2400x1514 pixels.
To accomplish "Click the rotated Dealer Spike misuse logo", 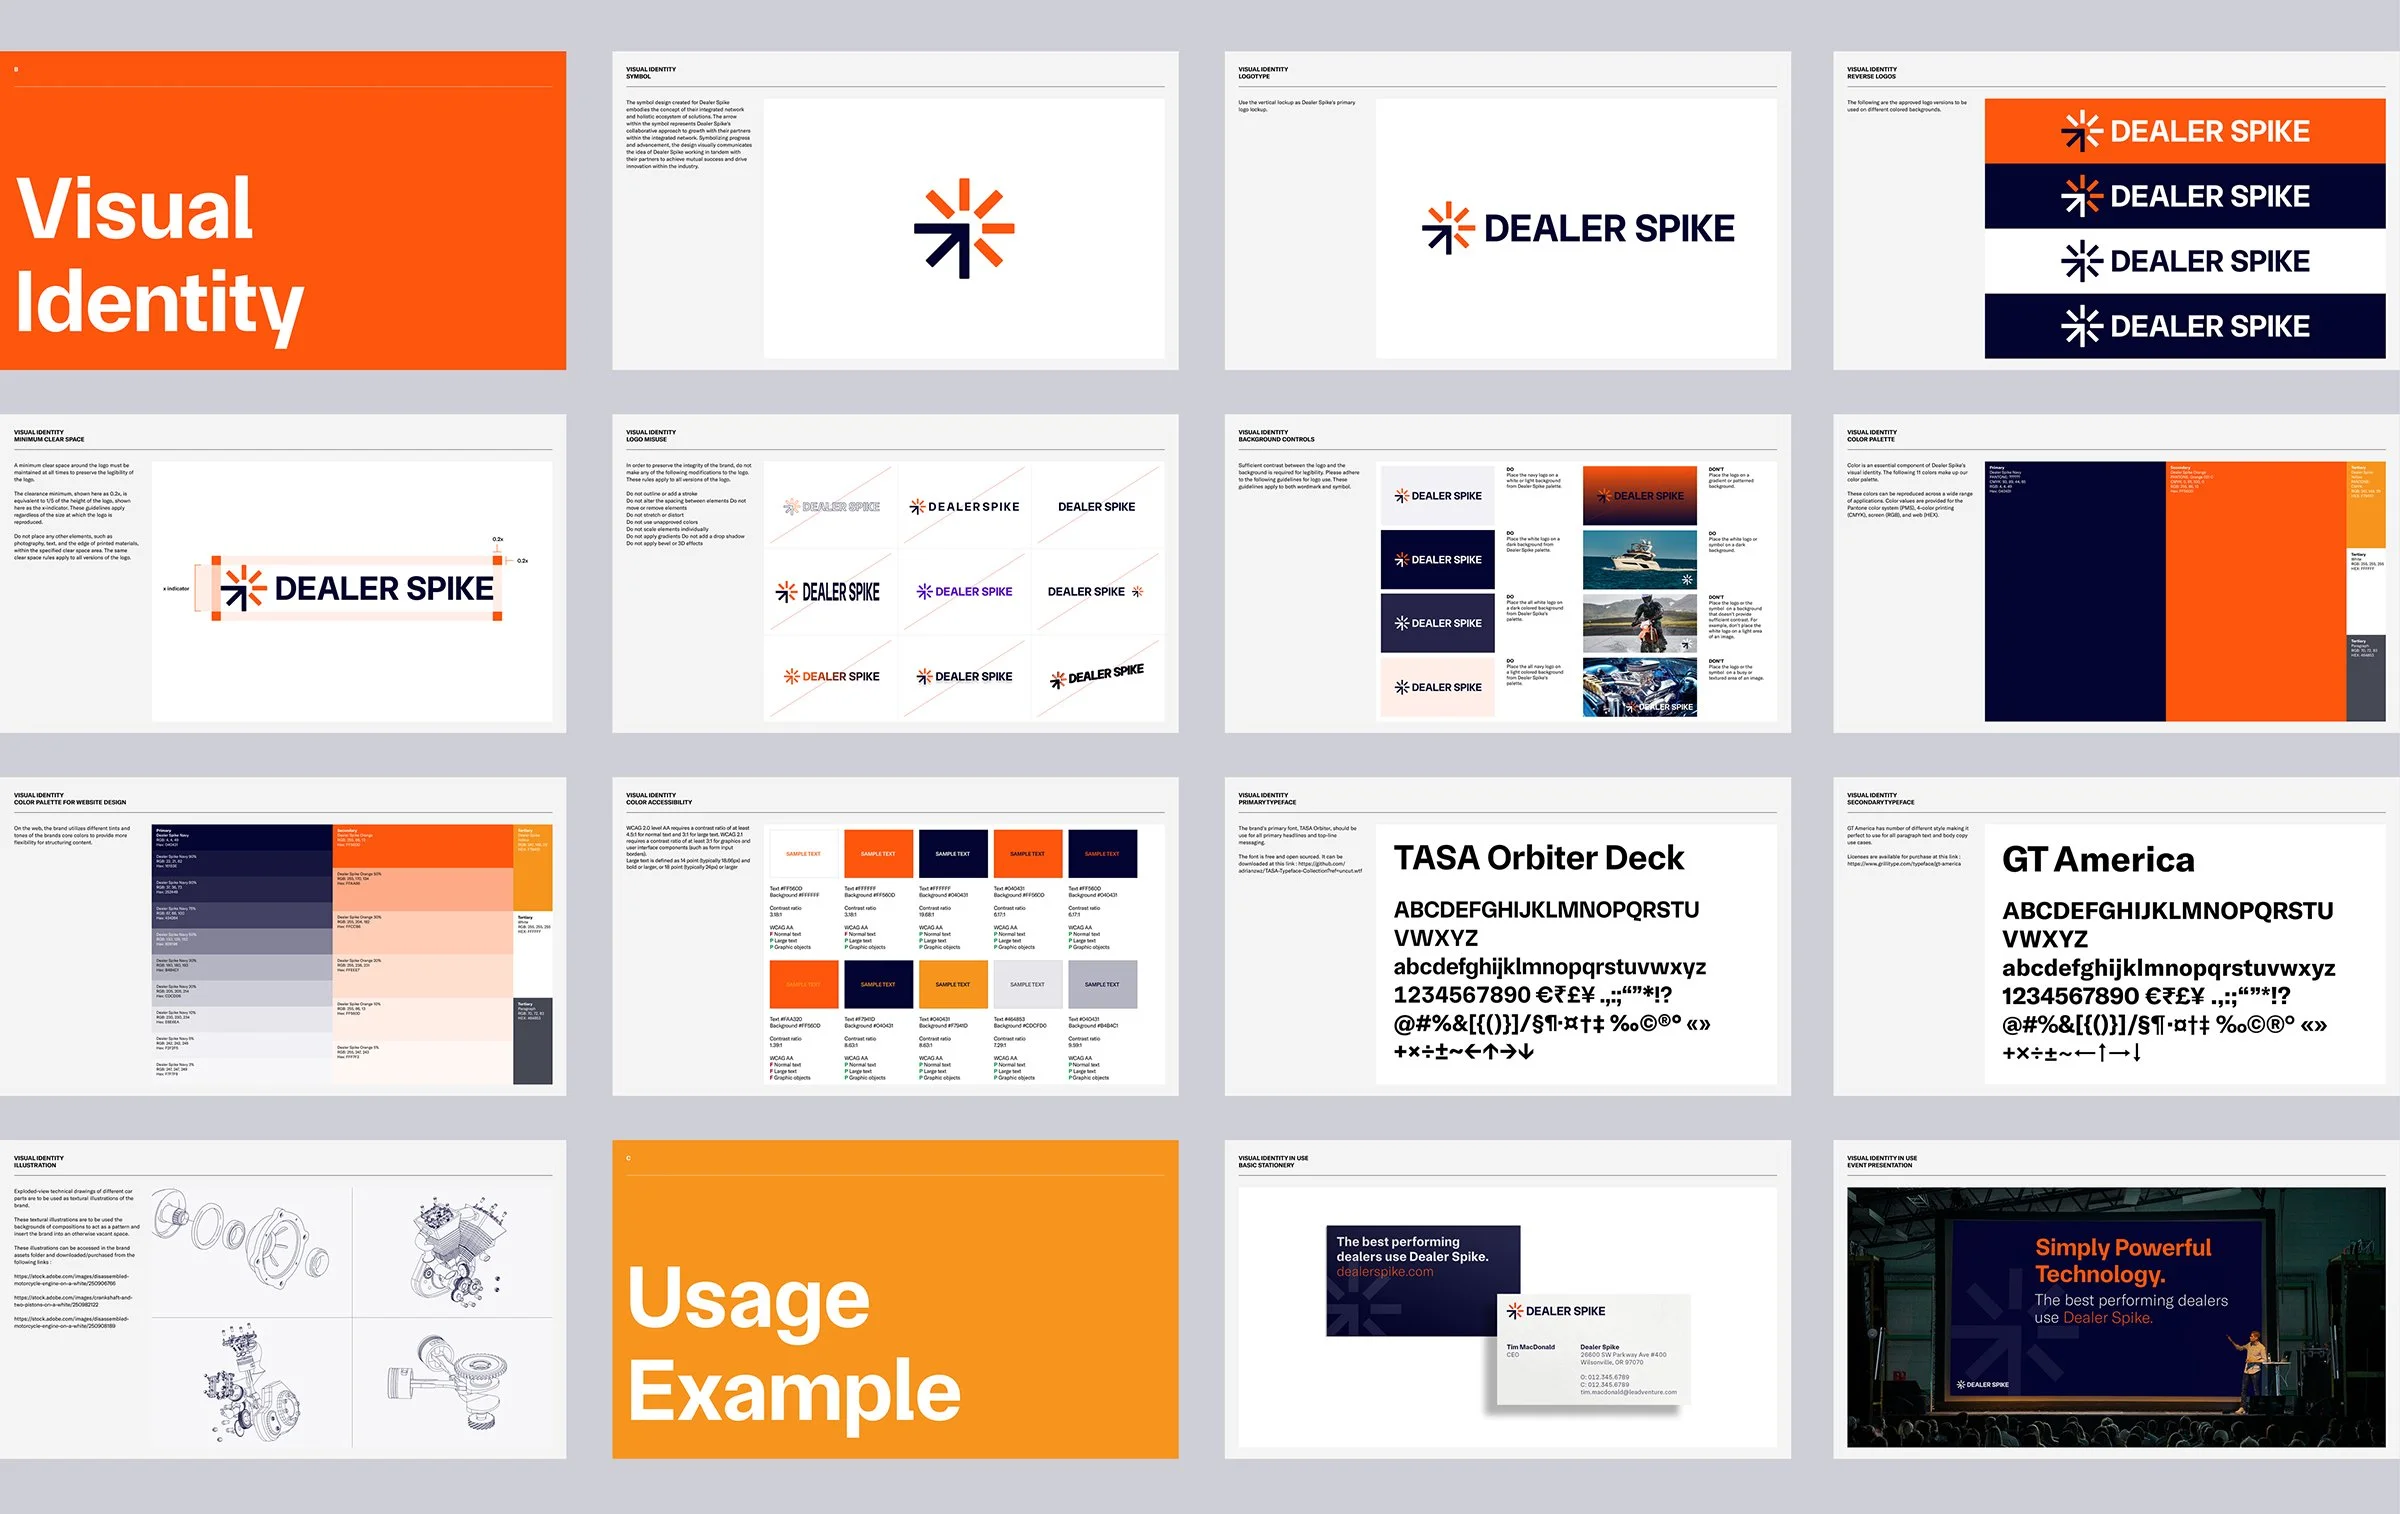I will pyautogui.click(x=1097, y=677).
